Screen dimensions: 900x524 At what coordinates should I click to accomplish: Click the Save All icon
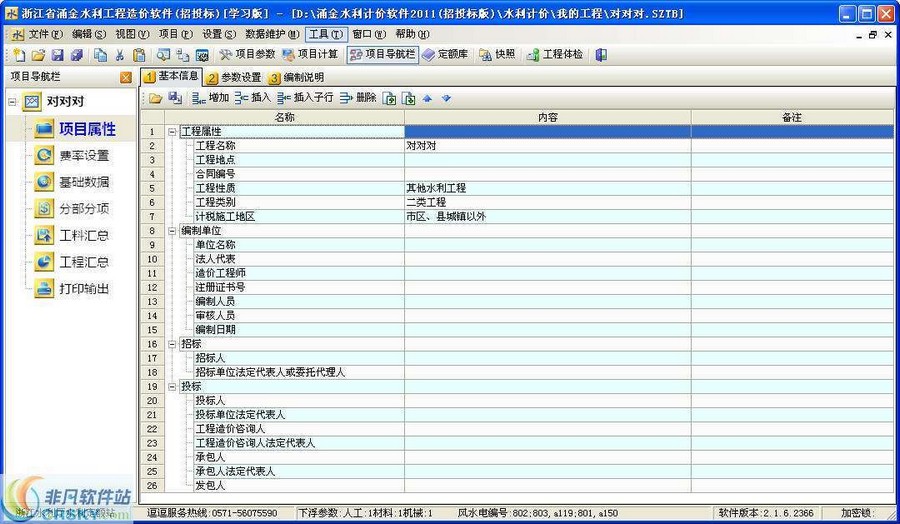pyautogui.click(x=76, y=55)
